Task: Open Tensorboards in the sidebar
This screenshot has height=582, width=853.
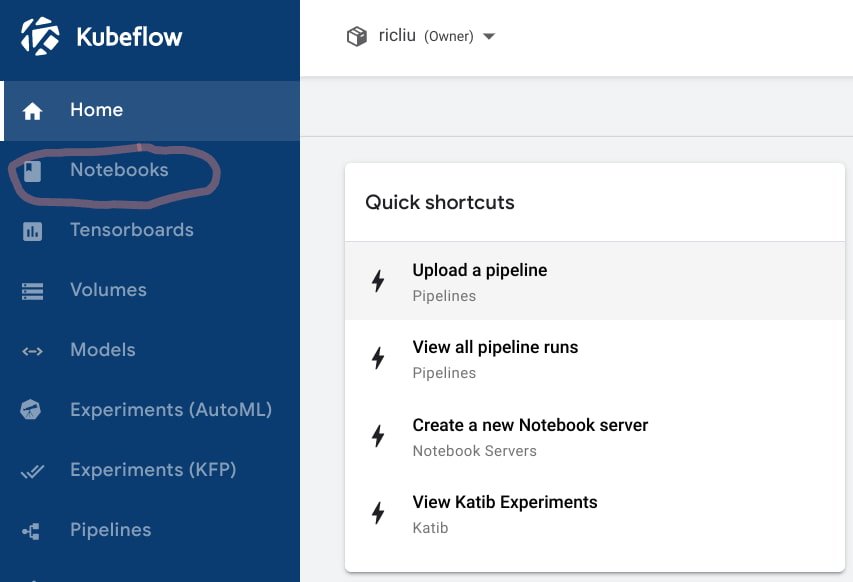Action: [x=150, y=231]
